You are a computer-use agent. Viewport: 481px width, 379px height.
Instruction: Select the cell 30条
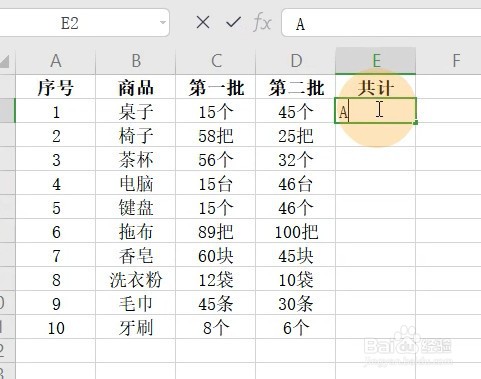tap(296, 303)
